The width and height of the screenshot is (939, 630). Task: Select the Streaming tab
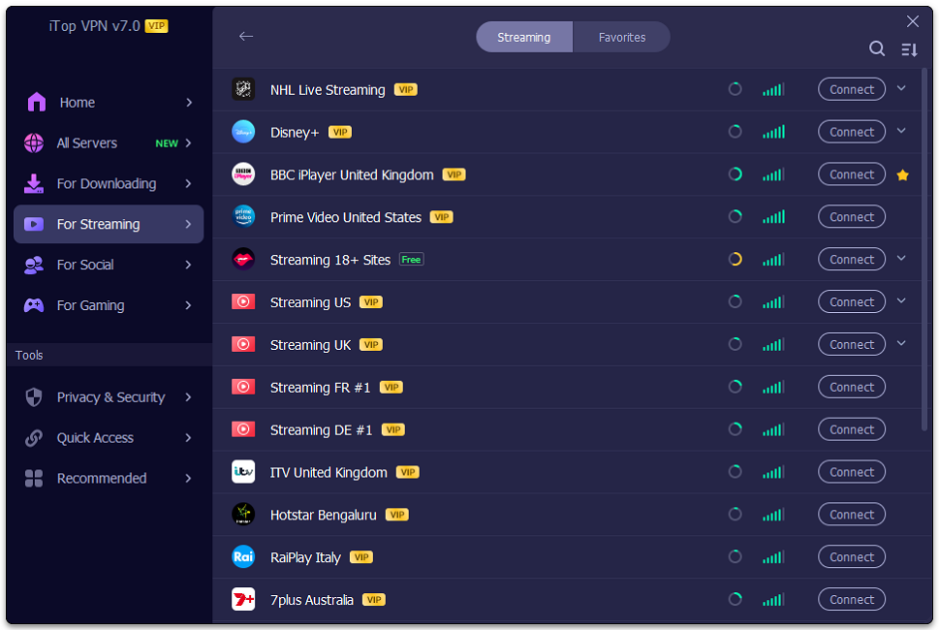524,37
